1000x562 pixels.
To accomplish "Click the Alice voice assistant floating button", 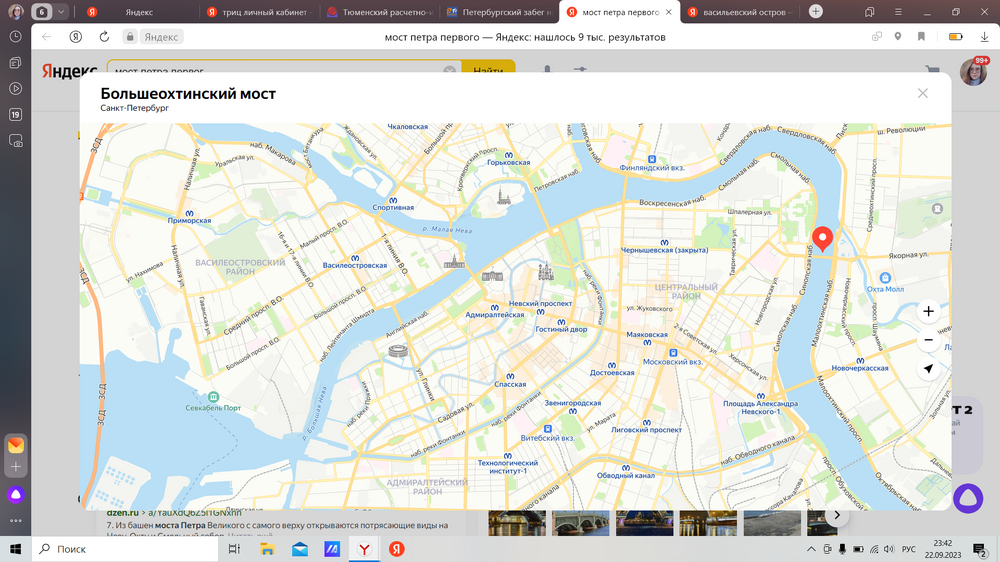I will 968,498.
